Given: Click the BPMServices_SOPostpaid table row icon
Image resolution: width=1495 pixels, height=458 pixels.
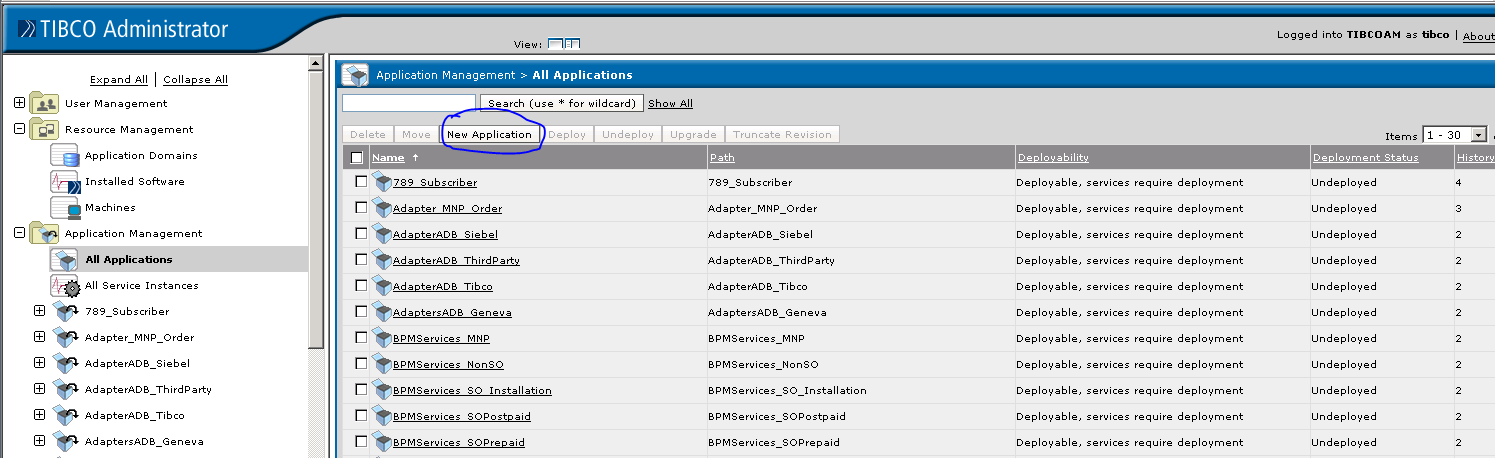Looking at the screenshot, I should tap(381, 416).
